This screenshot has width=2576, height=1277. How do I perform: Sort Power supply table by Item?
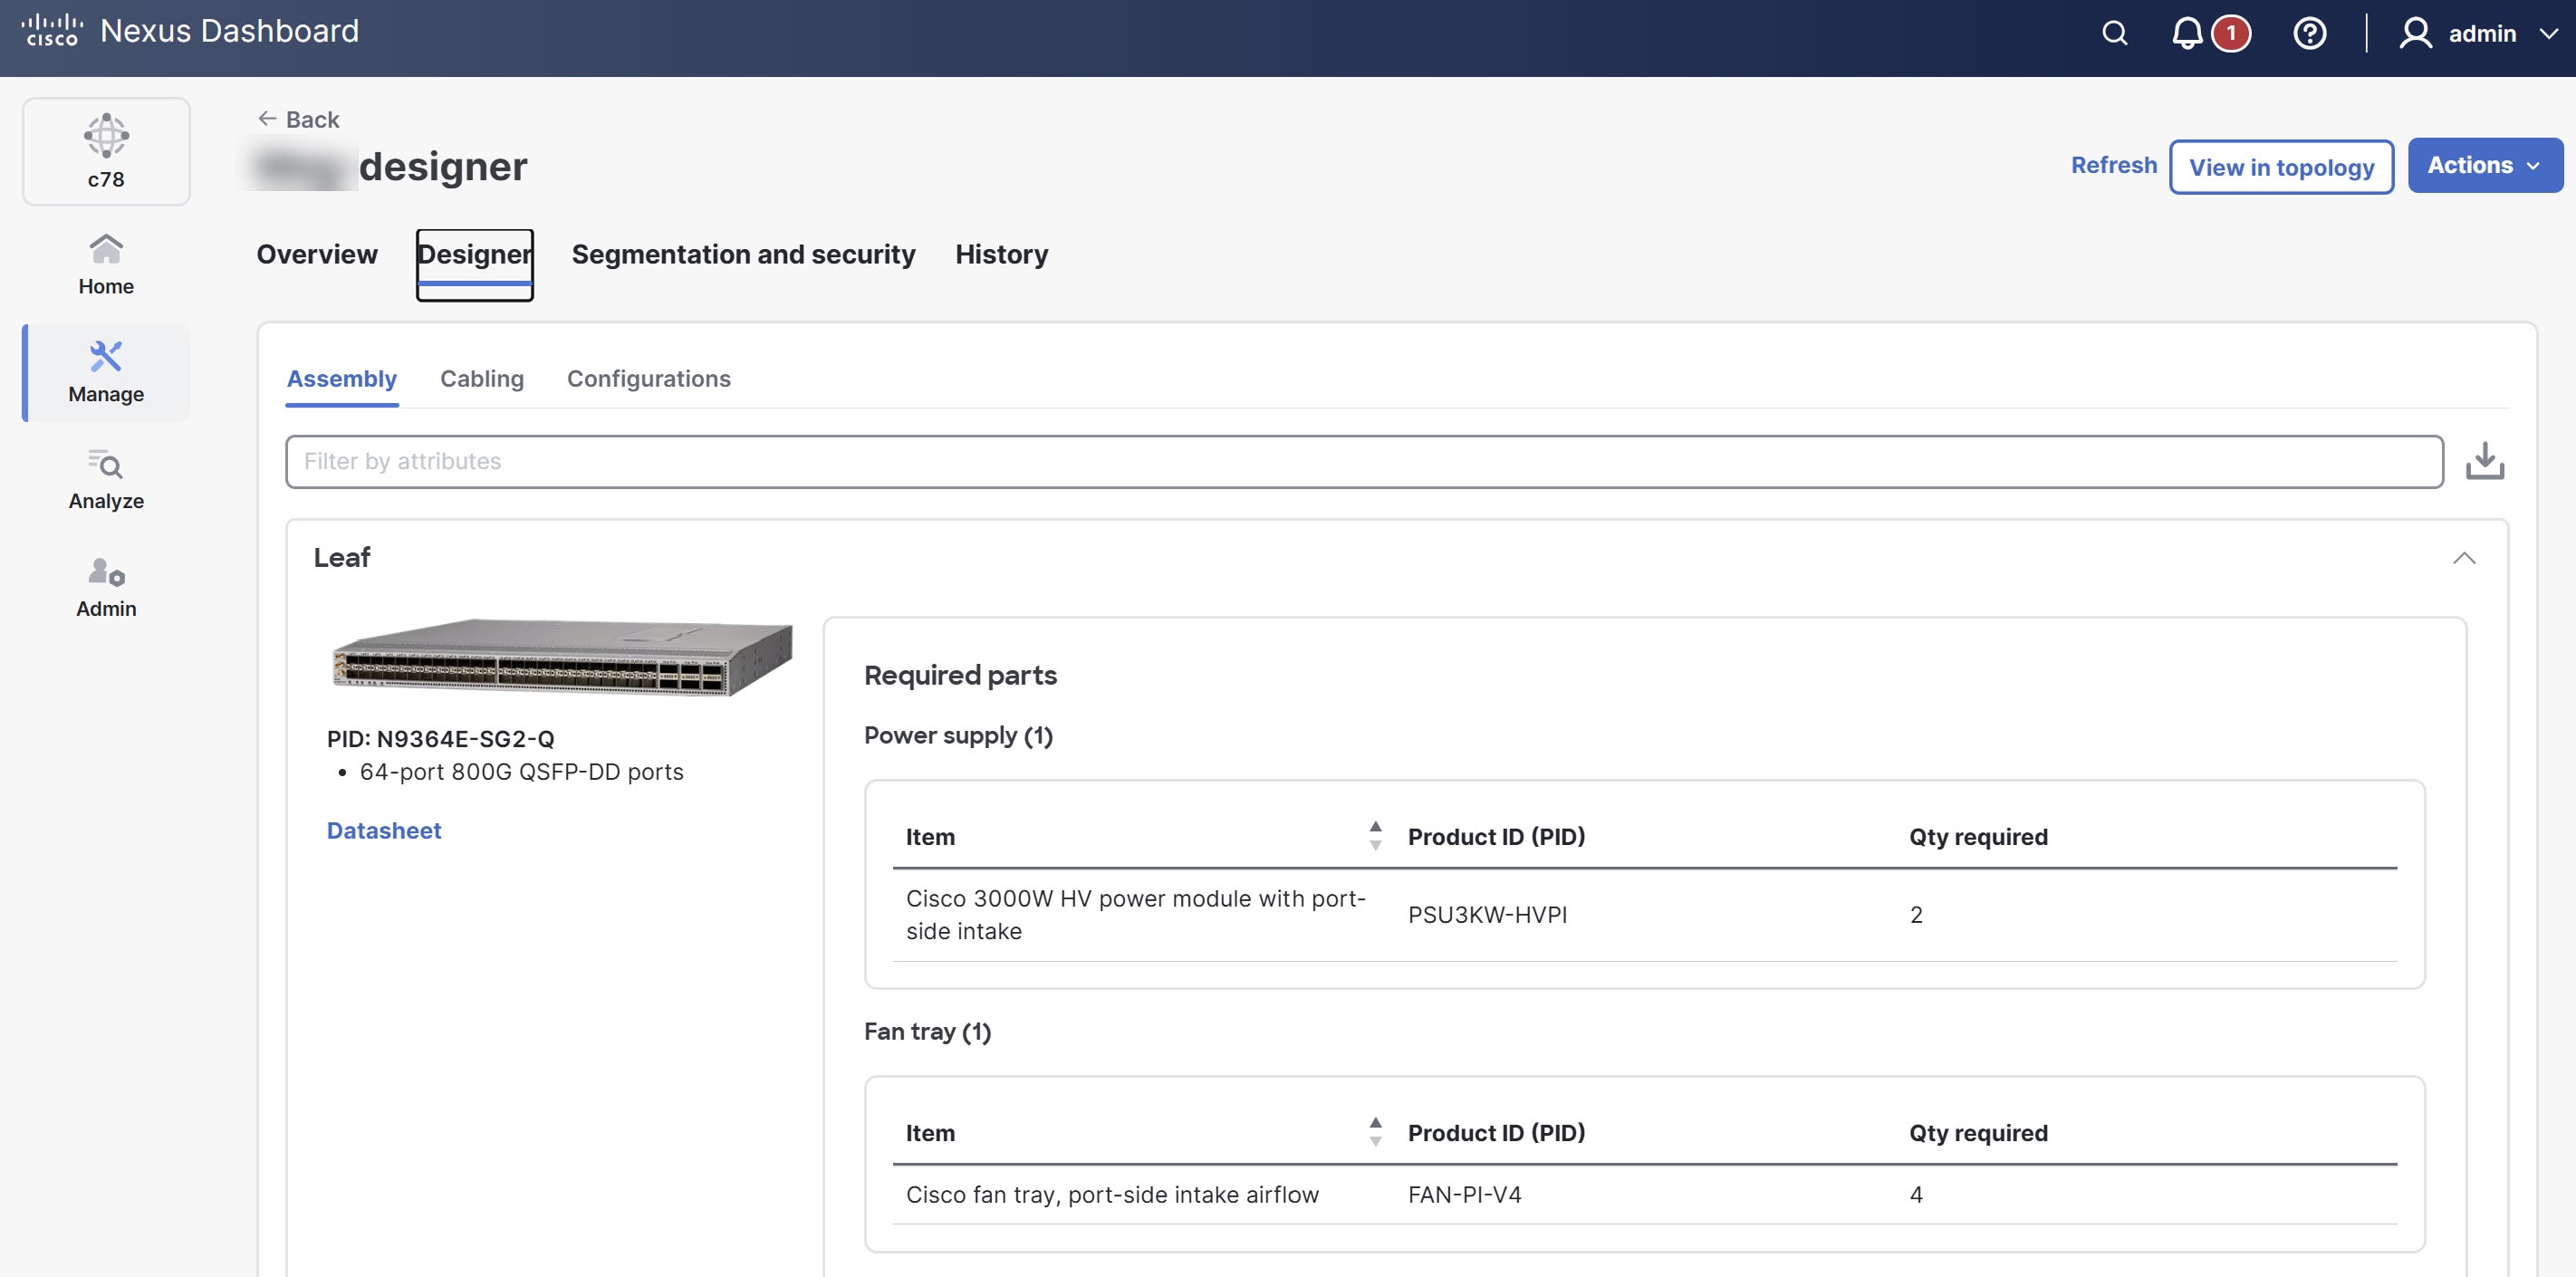click(x=1375, y=836)
